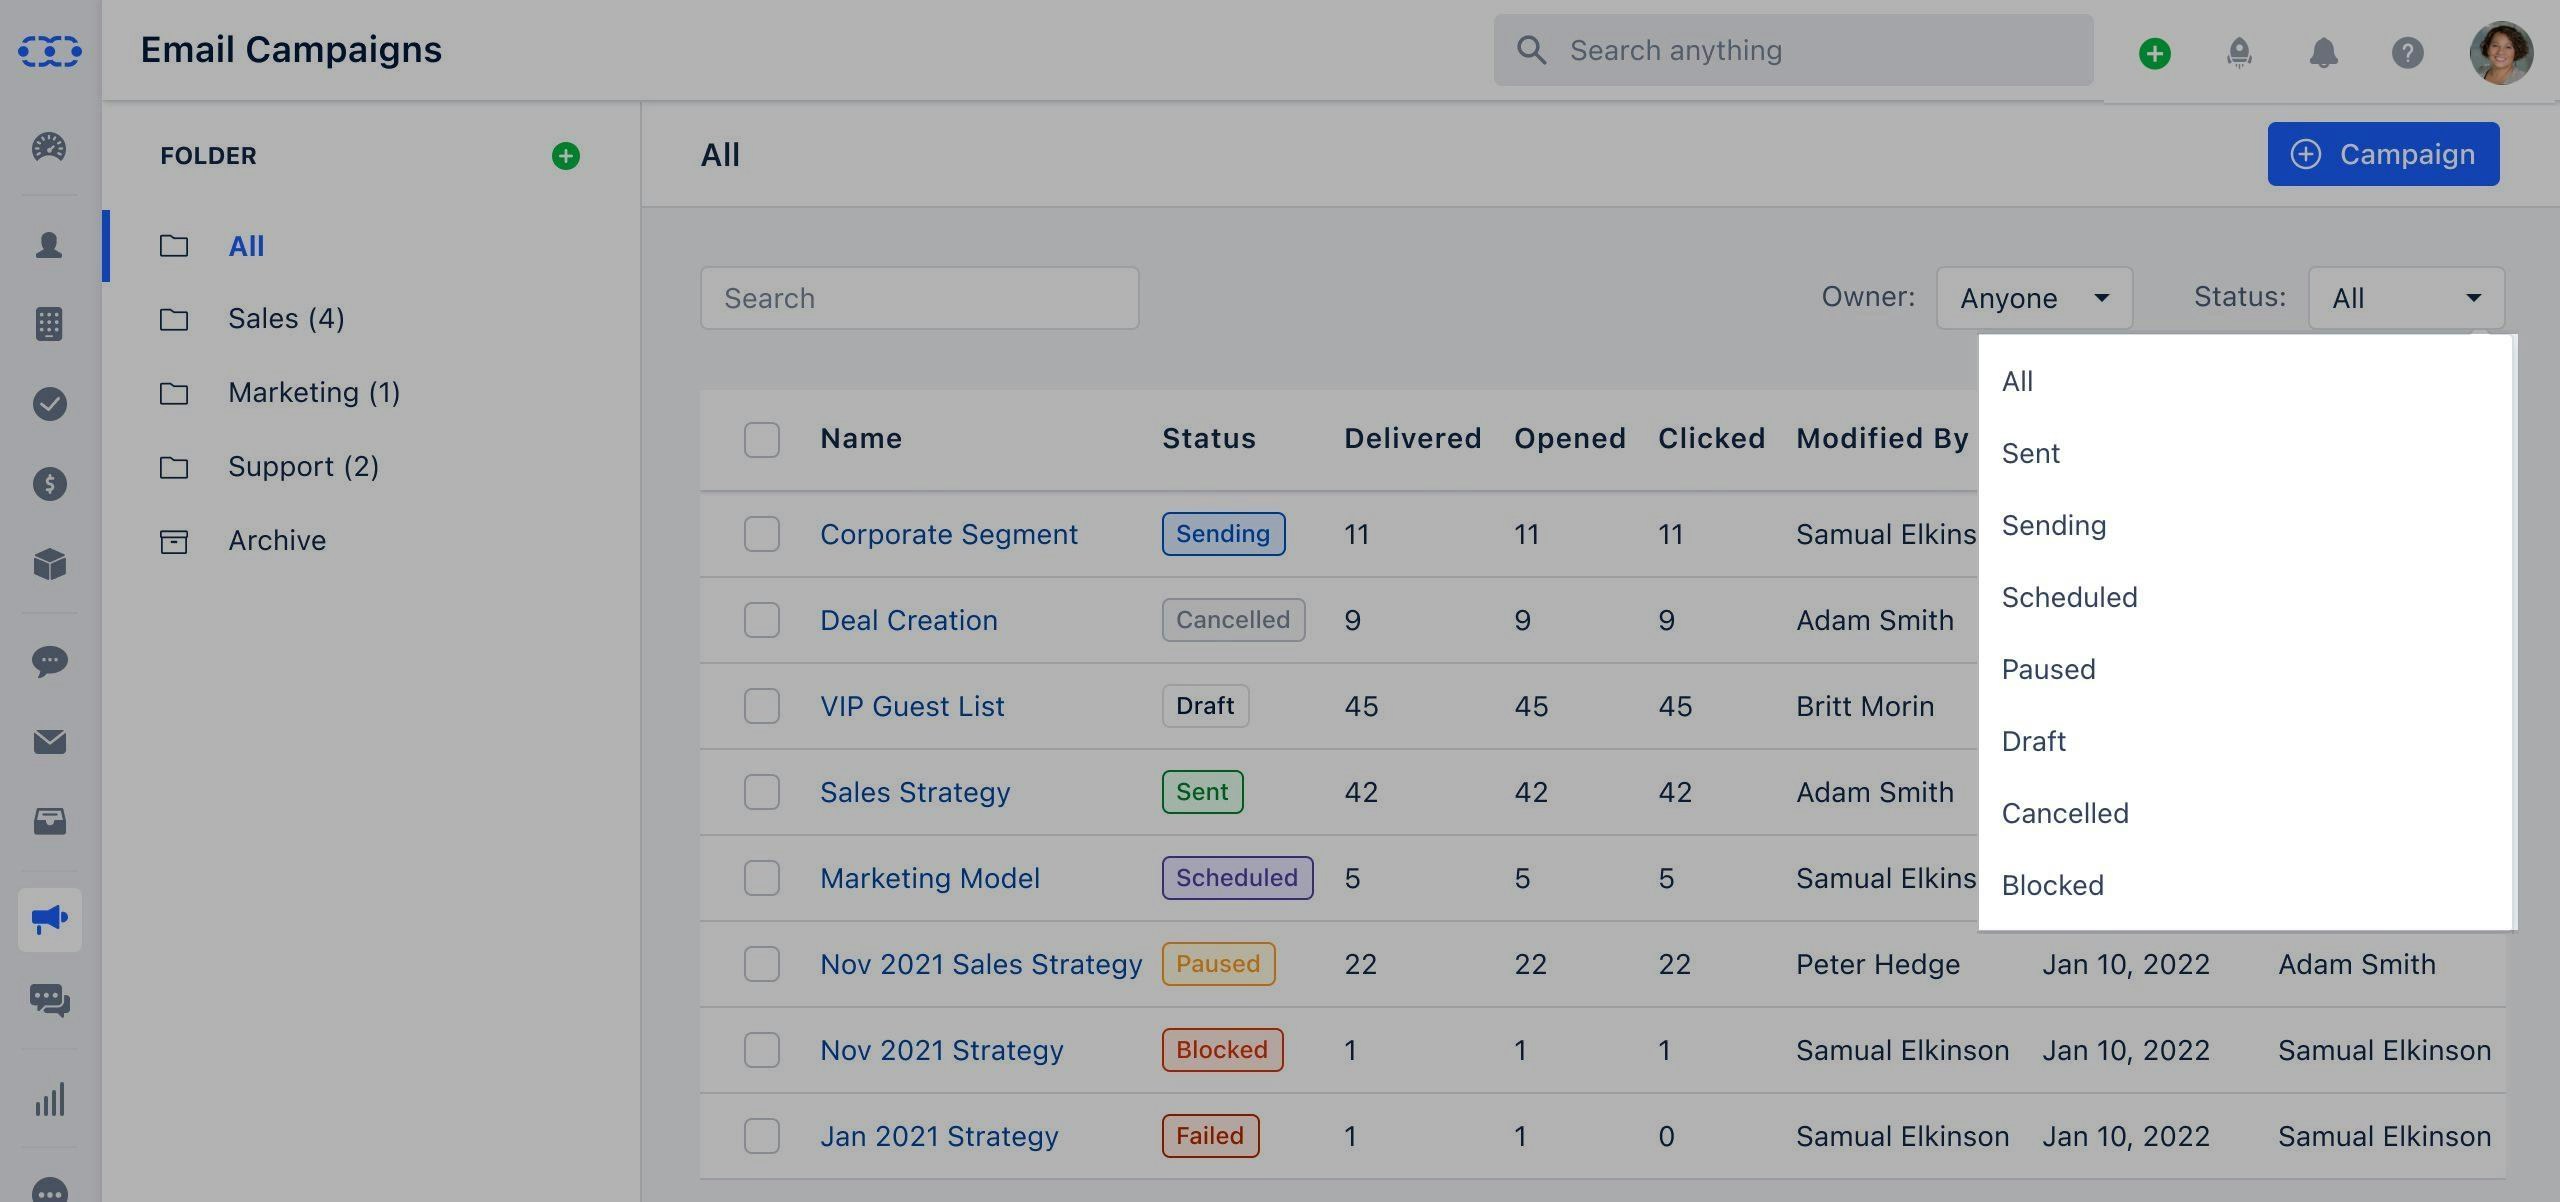Select the checkbox for Sales Strategy row
Viewport: 2560px width, 1202px height.
[x=762, y=792]
